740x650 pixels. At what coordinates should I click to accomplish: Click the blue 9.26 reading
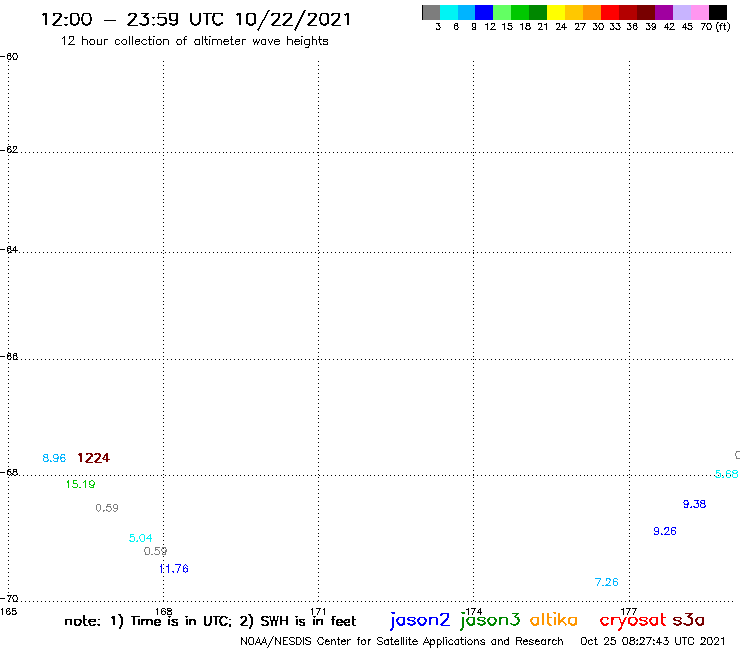[664, 531]
